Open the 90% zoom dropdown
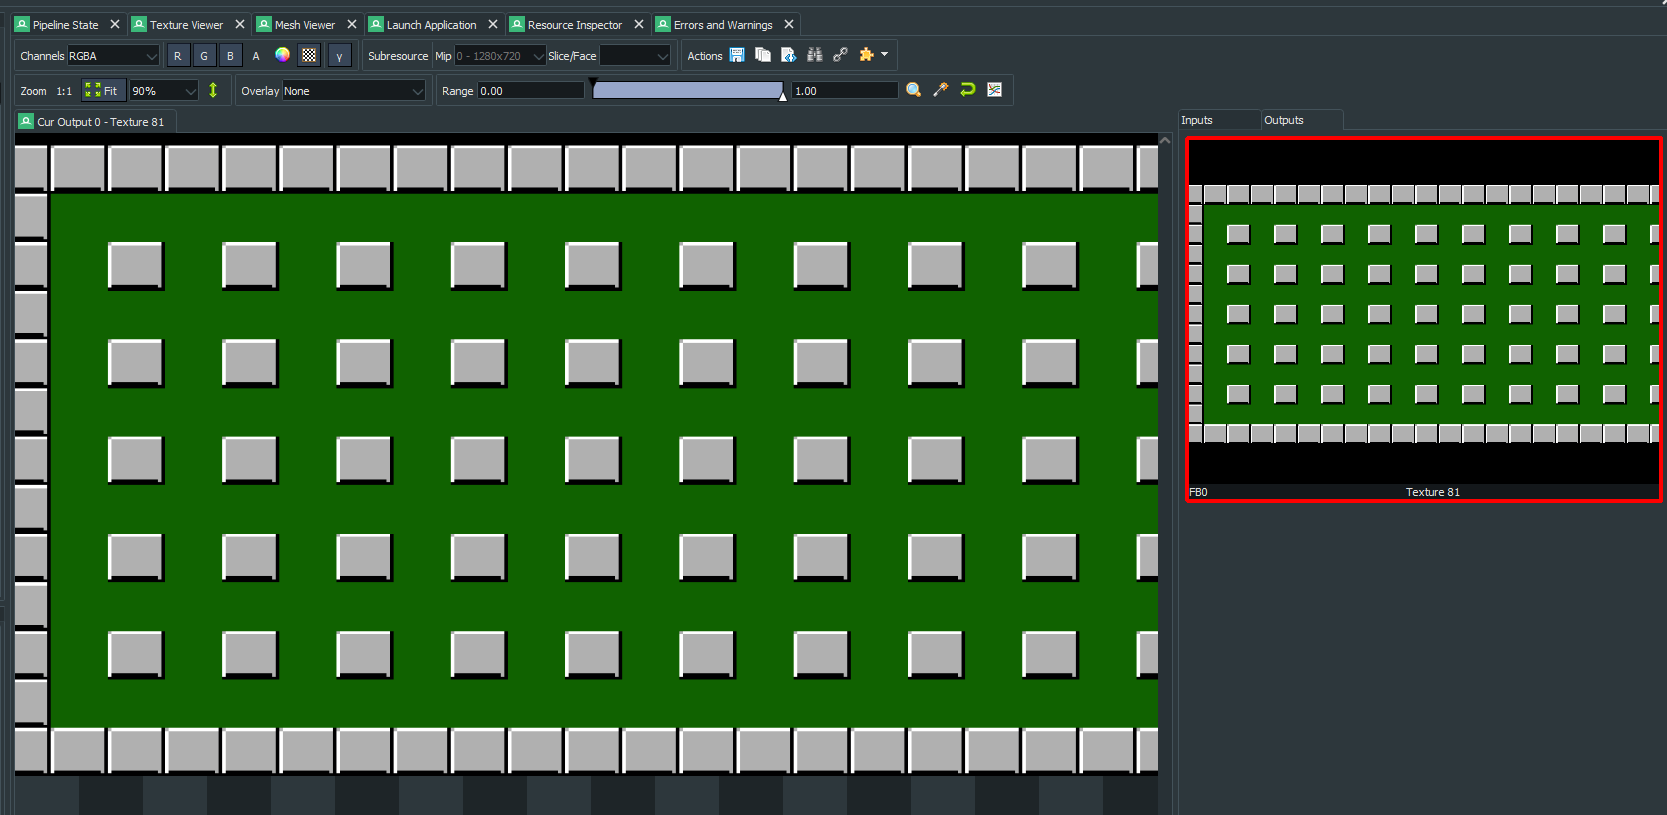The image size is (1667, 815). [x=165, y=91]
